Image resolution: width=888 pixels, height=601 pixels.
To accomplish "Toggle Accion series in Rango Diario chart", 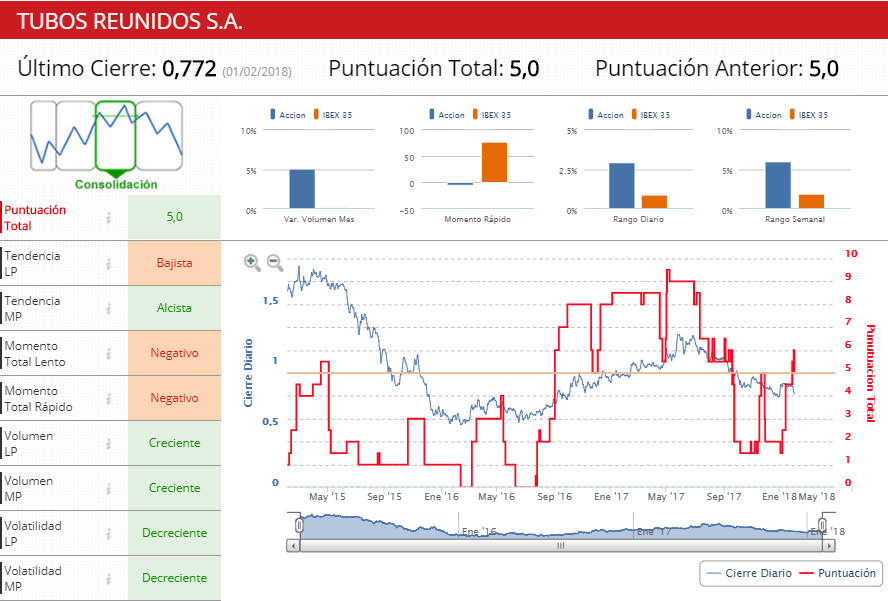I will click(606, 114).
